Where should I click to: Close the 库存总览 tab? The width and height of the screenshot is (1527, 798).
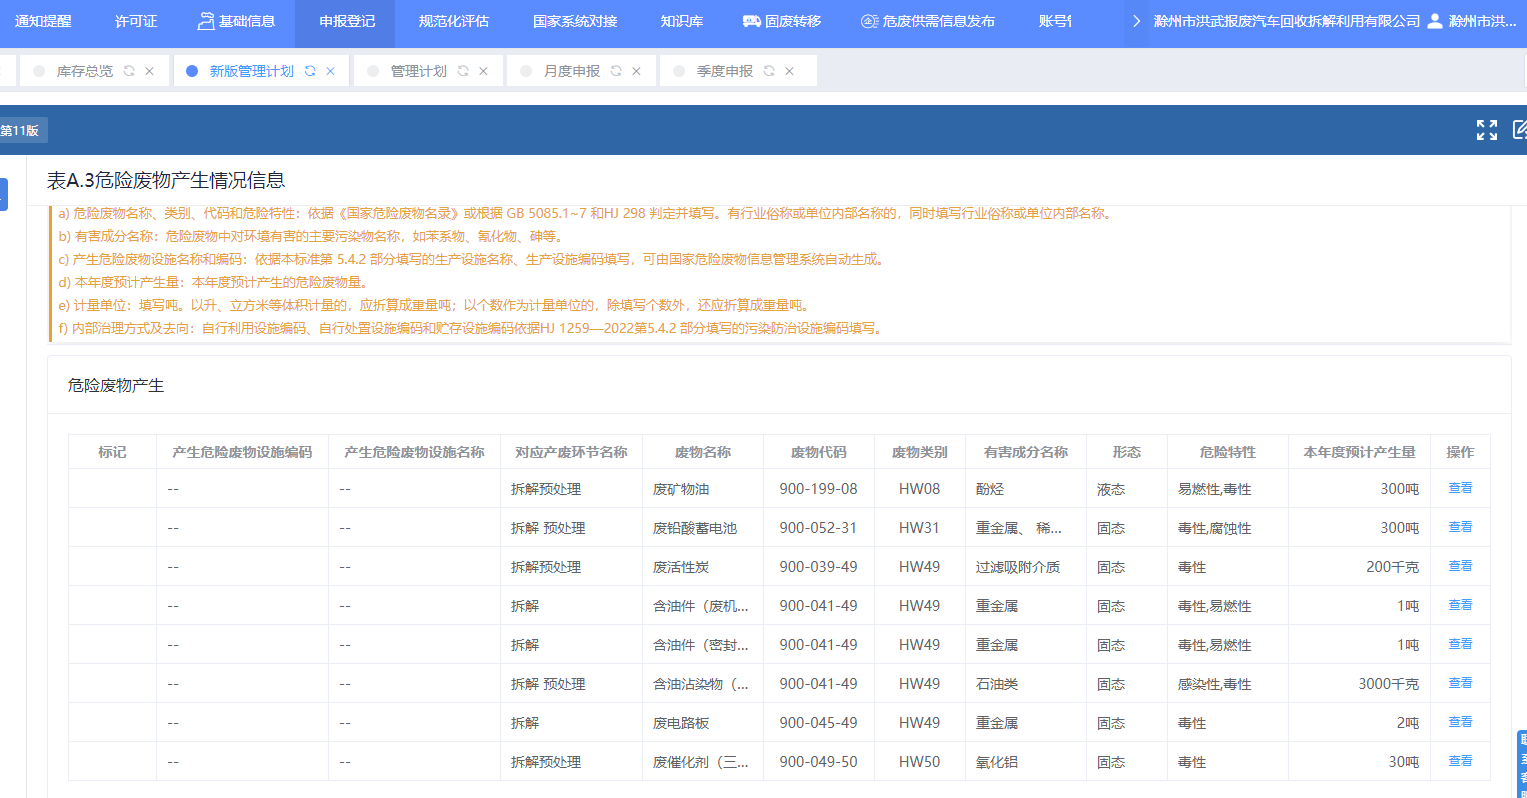150,71
